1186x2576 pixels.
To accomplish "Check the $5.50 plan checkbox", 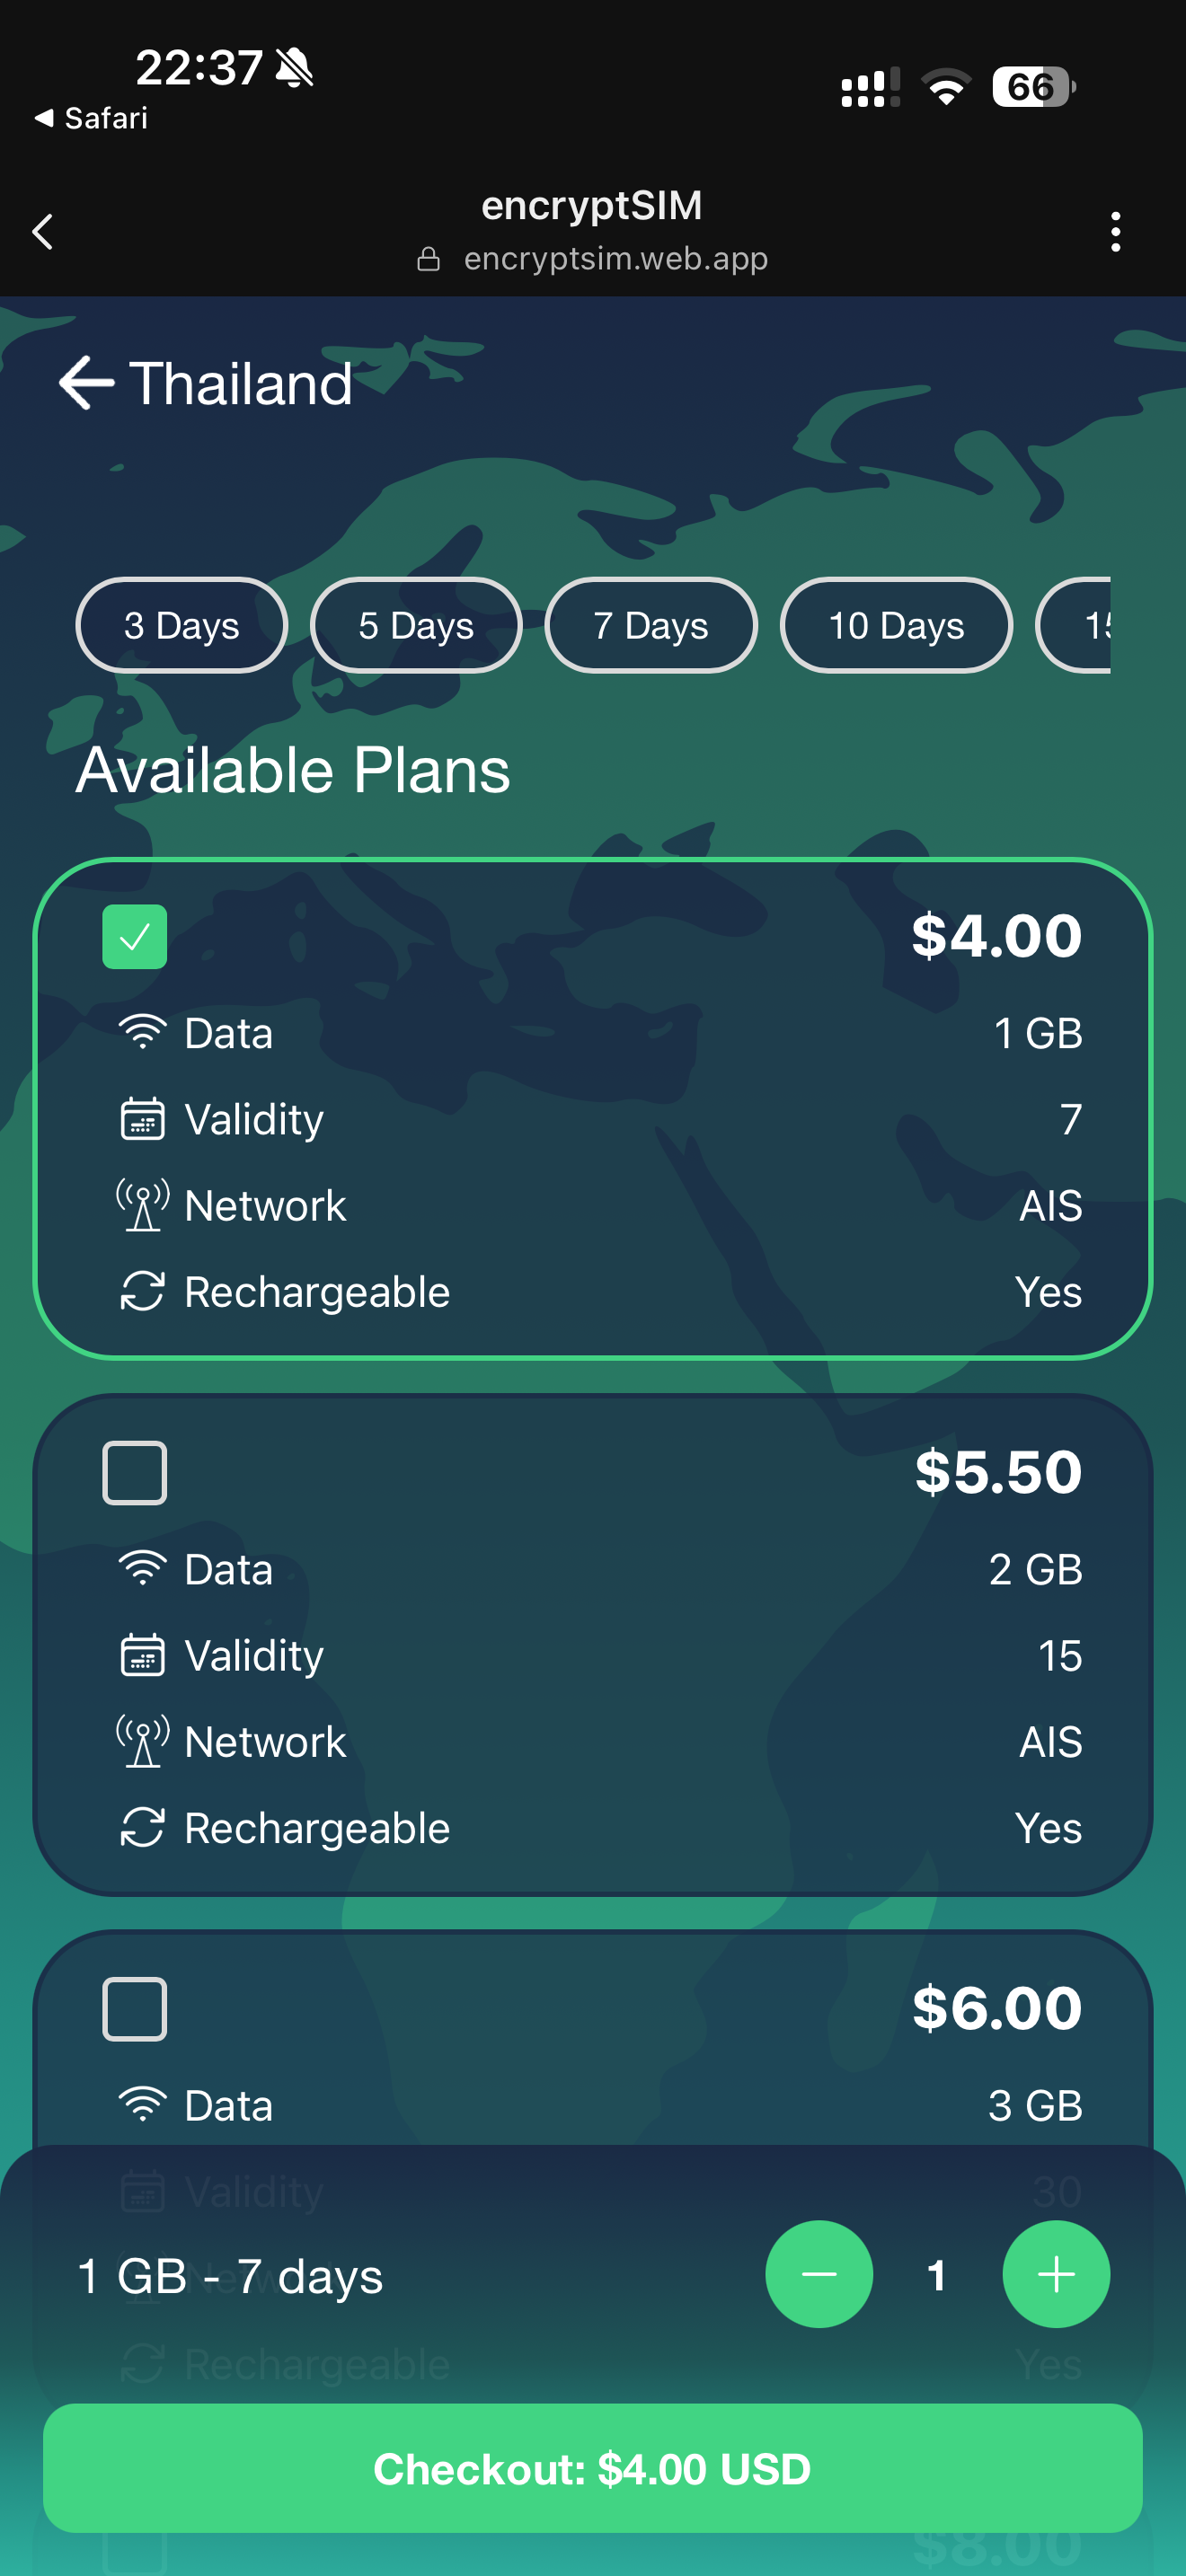I will (135, 1473).
